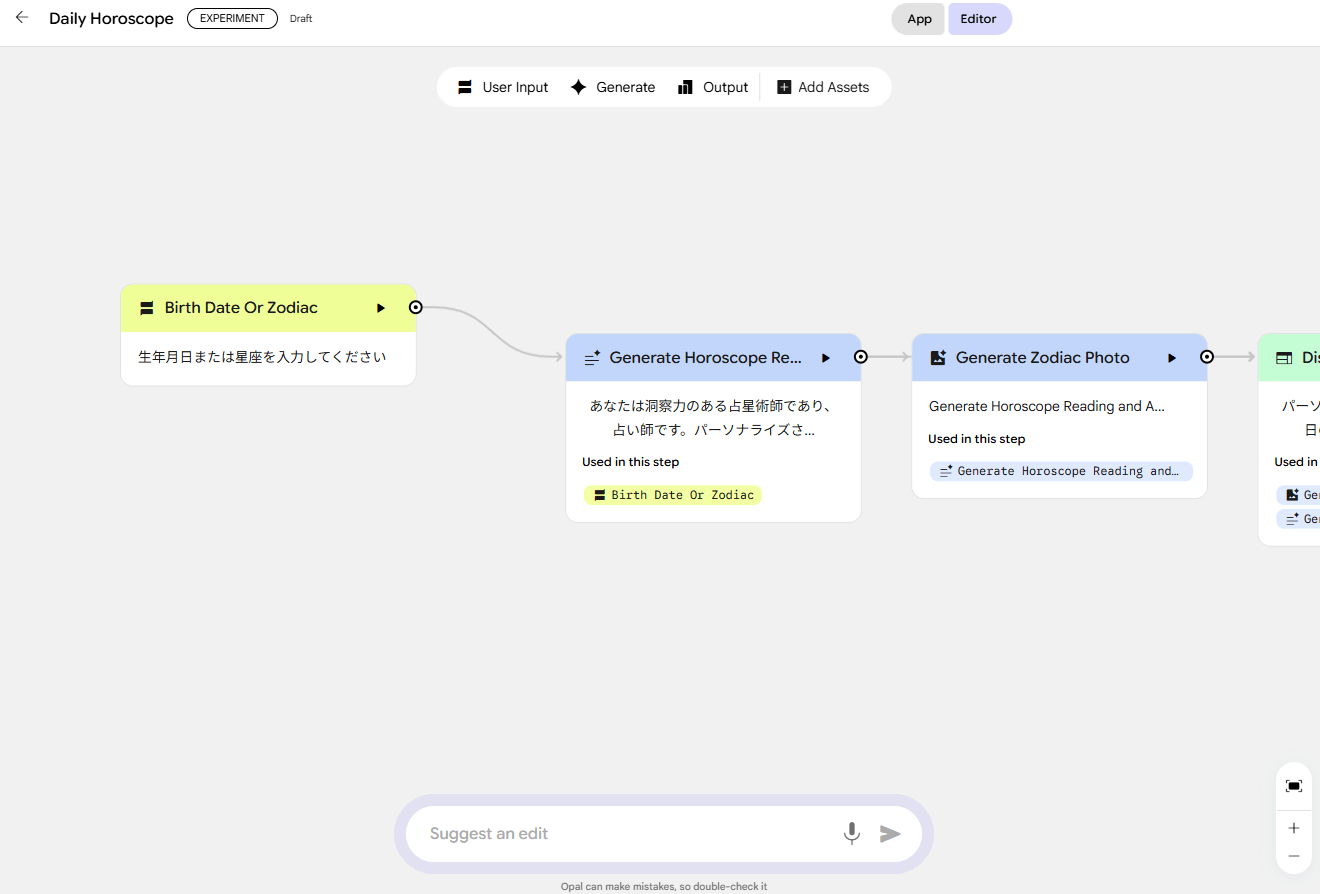Run the Birth Date Or Zodiac step

(x=381, y=308)
